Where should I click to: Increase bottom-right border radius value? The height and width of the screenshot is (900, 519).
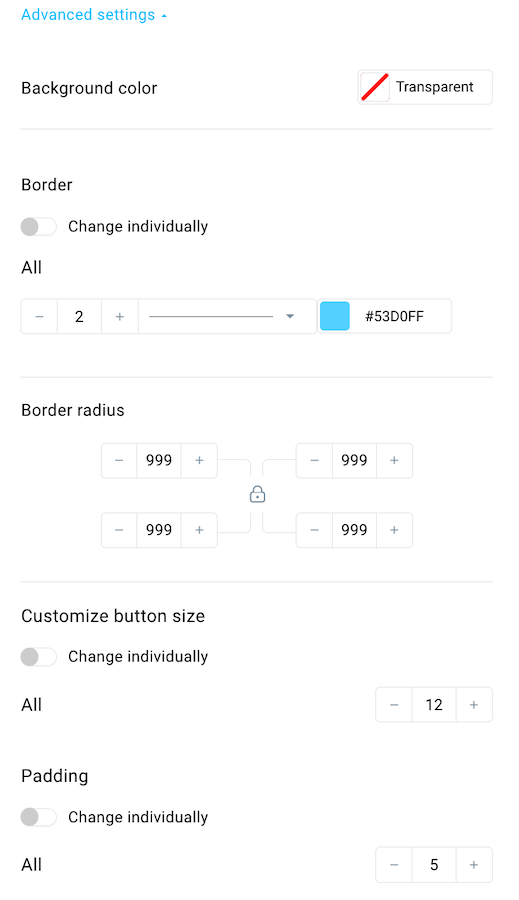(x=394, y=530)
